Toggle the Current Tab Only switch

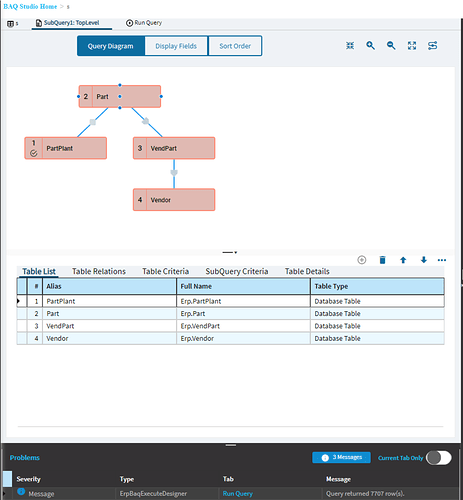click(439, 458)
